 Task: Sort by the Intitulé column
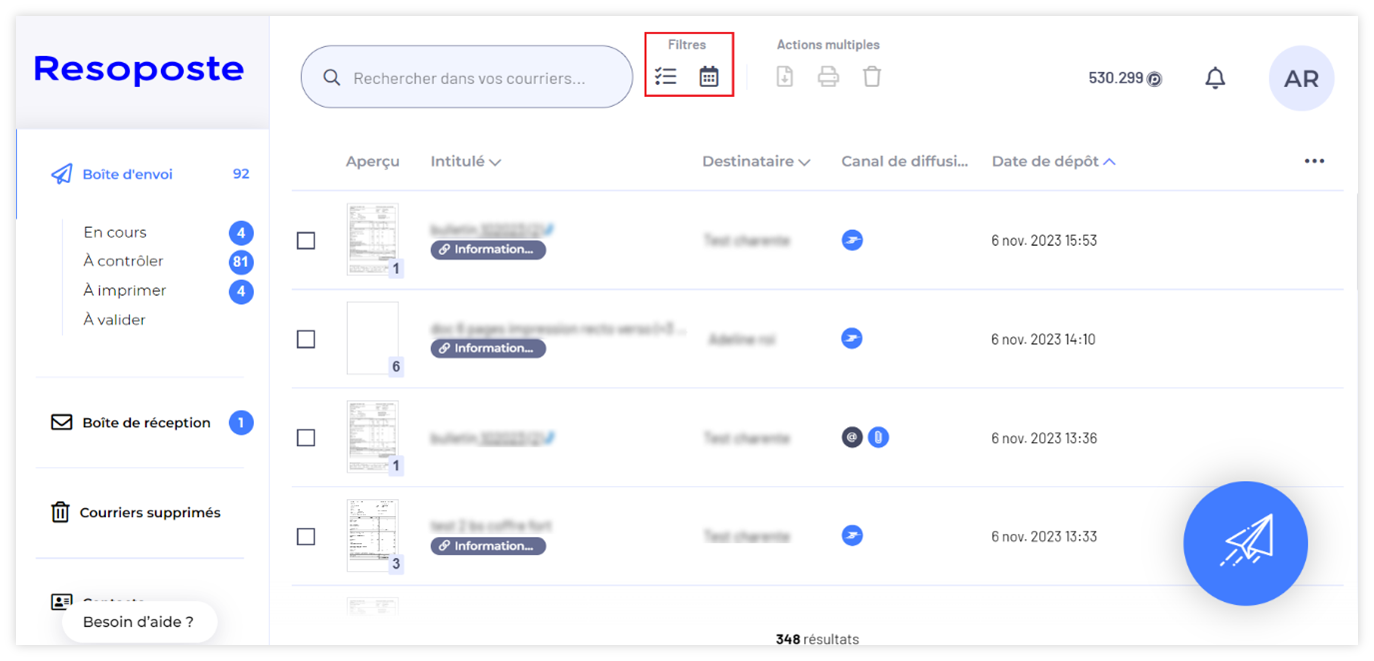[466, 161]
